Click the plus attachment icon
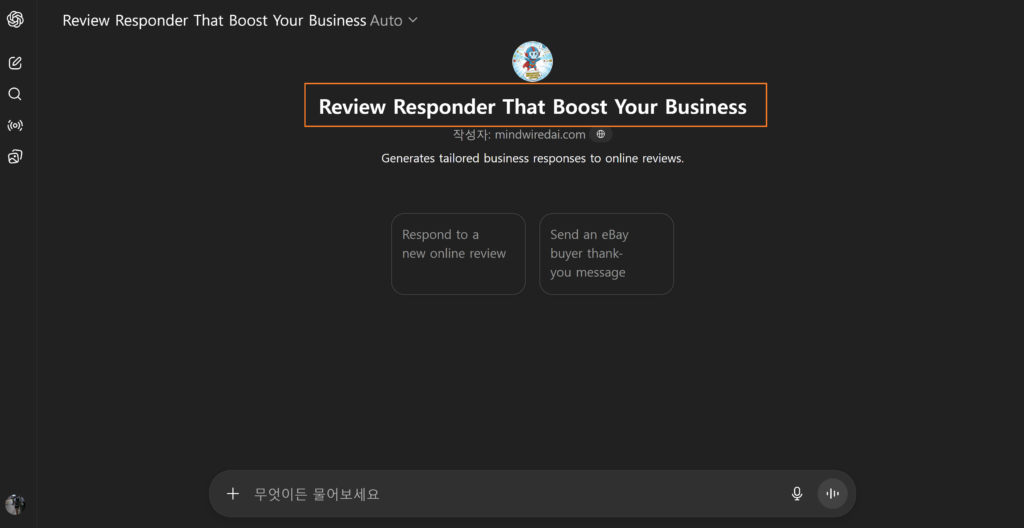 (x=232, y=493)
